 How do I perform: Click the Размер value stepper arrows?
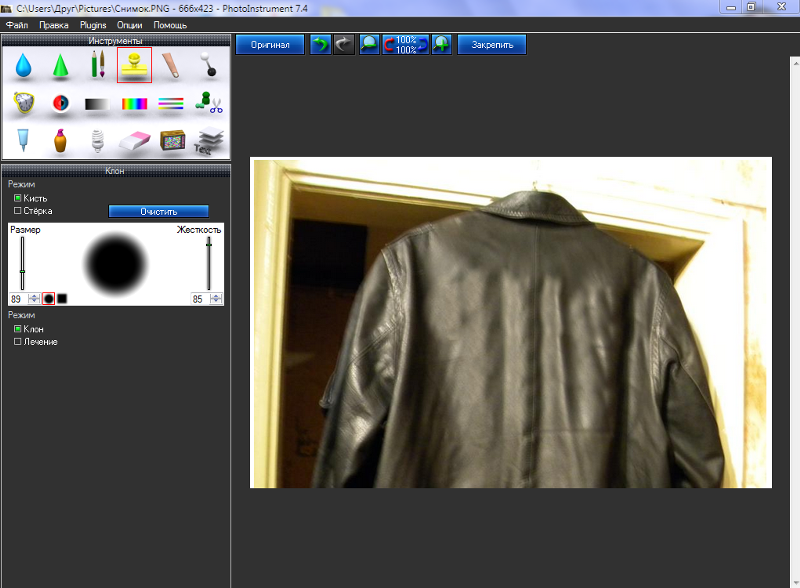click(x=34, y=299)
